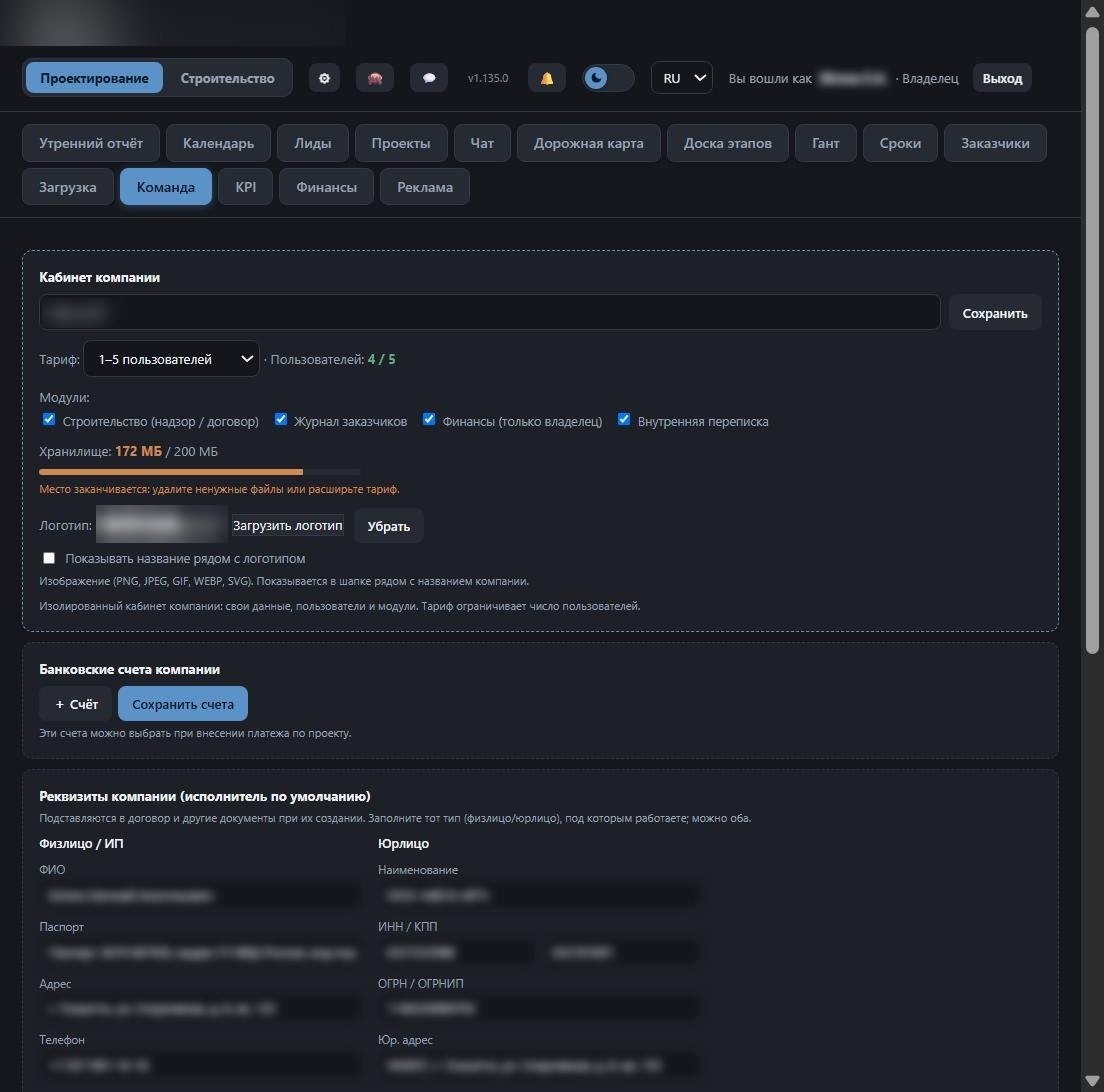Click the Сохранить счета button
This screenshot has width=1104, height=1092.
[x=183, y=704]
